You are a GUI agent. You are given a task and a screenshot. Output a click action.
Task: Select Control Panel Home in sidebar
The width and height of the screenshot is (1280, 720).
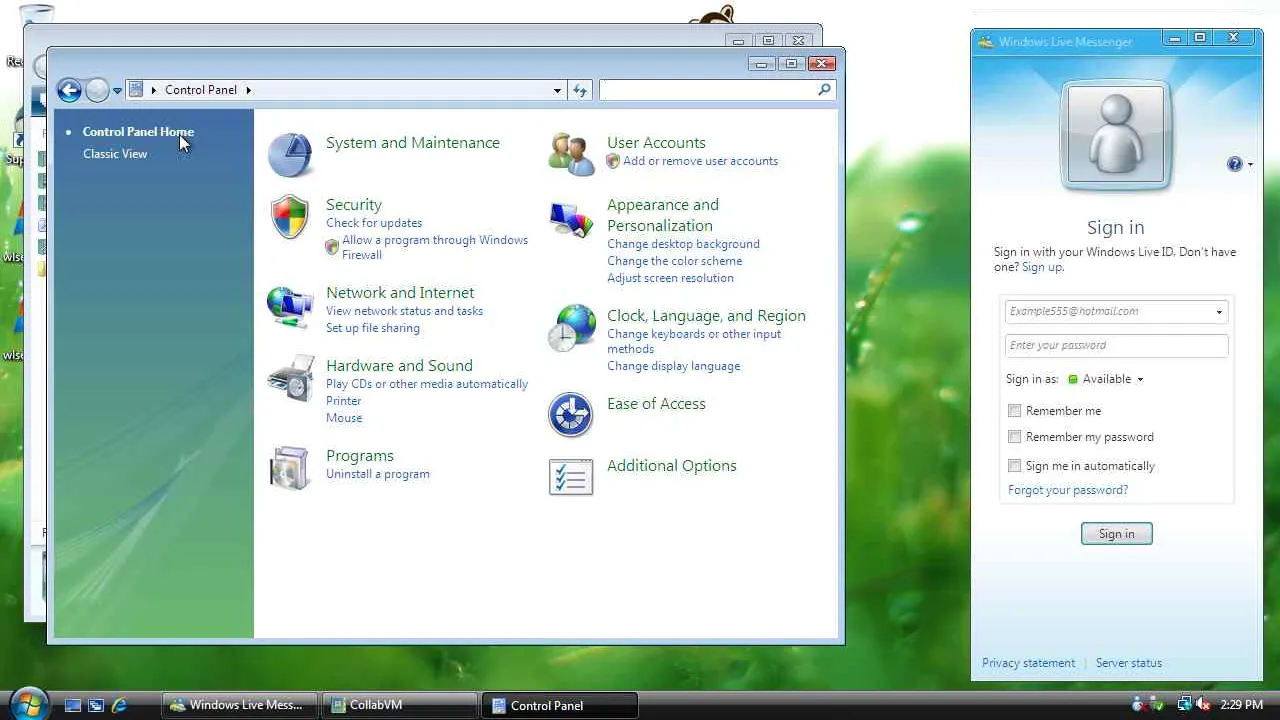[x=138, y=132]
